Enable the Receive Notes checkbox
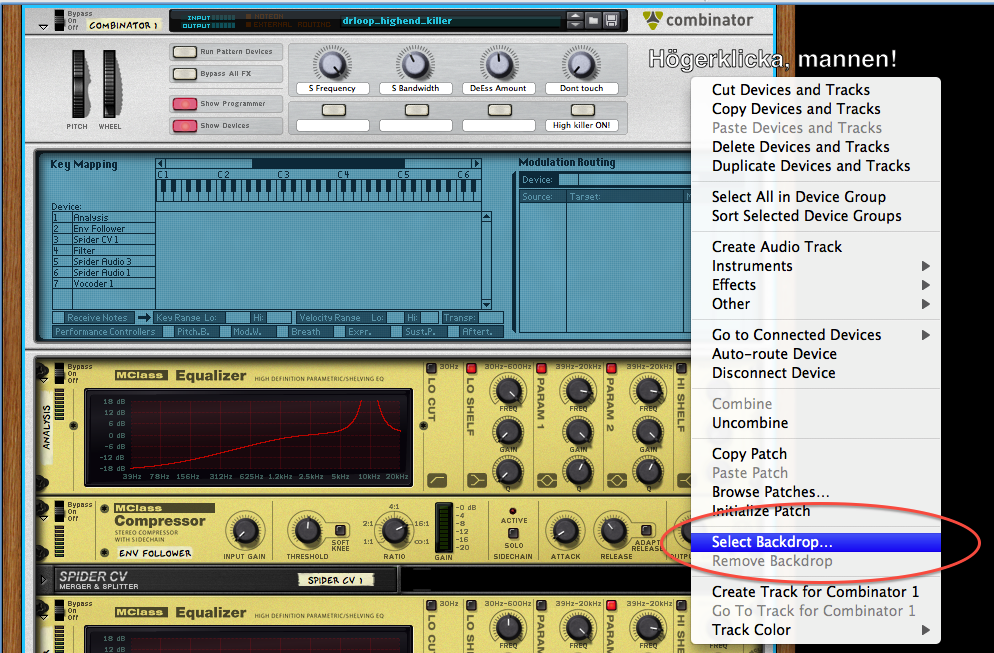994x653 pixels. (58, 318)
